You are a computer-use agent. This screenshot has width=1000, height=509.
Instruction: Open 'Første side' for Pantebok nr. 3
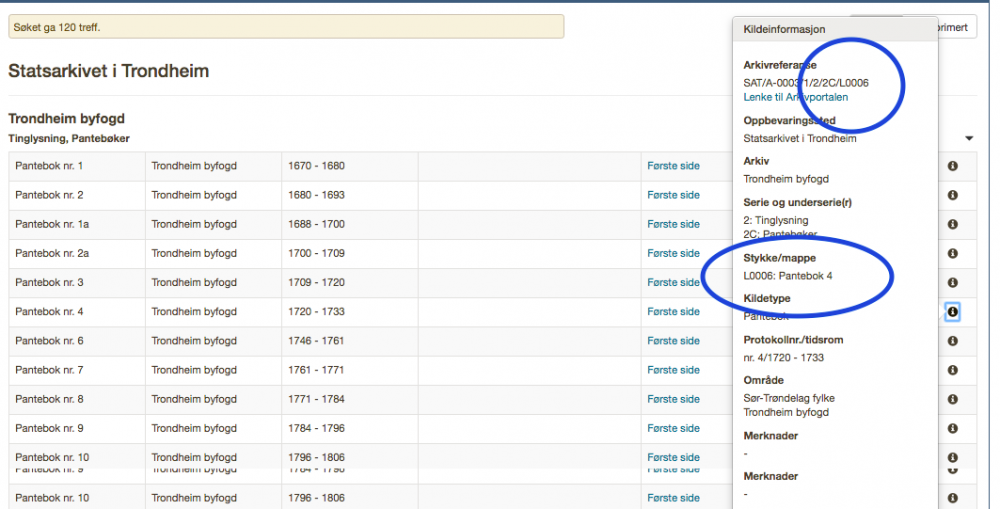[x=673, y=283]
